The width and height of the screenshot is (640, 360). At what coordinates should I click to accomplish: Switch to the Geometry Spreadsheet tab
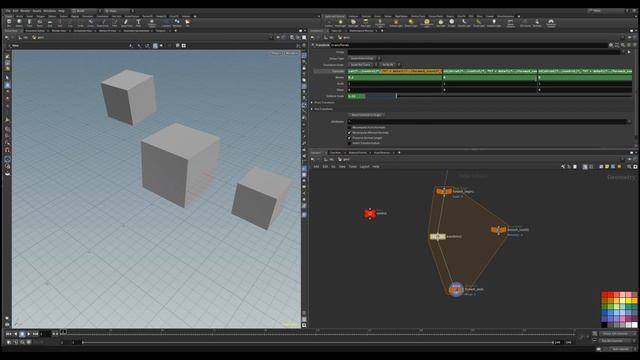pyautogui.click(x=136, y=31)
